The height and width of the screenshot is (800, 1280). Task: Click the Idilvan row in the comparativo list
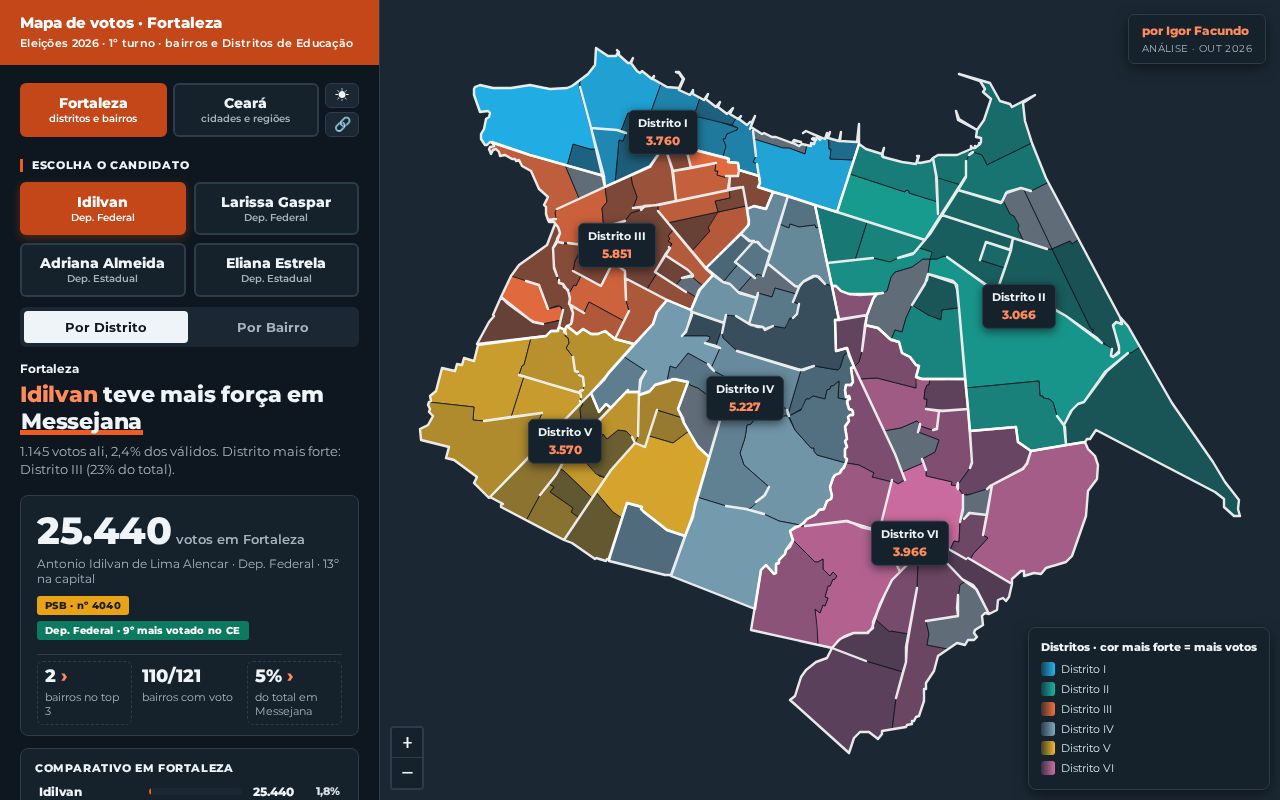point(189,792)
